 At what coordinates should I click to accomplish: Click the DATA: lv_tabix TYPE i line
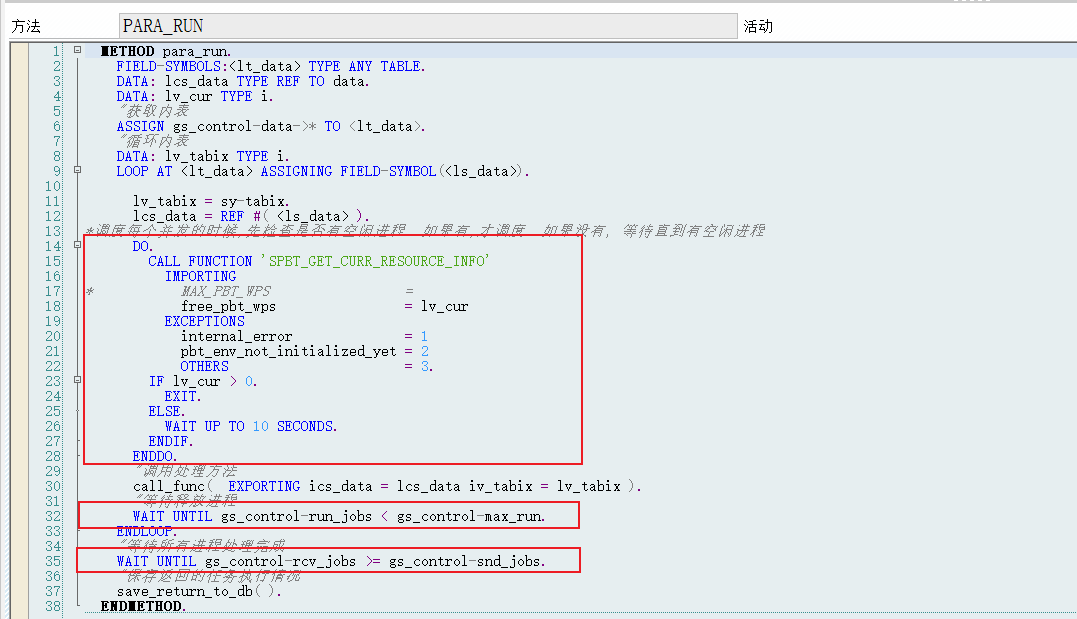[203, 157]
